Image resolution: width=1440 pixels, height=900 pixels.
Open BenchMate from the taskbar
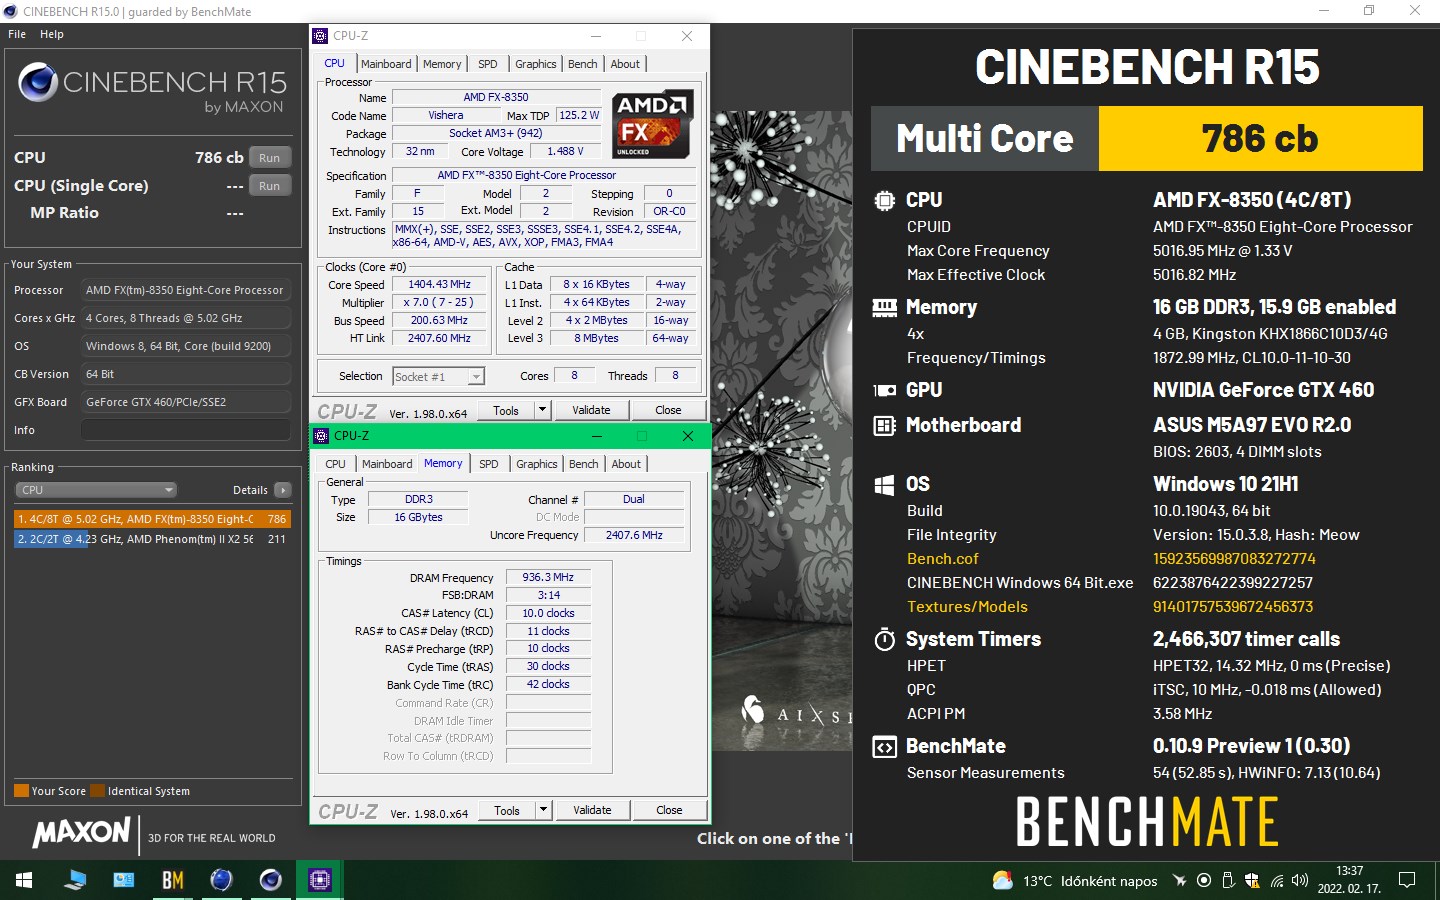[173, 880]
